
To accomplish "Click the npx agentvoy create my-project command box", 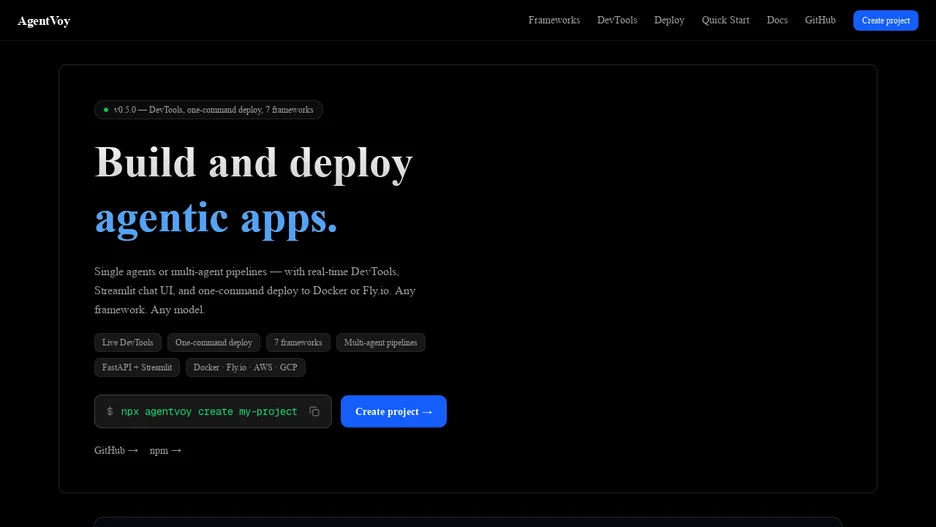I will [x=213, y=411].
